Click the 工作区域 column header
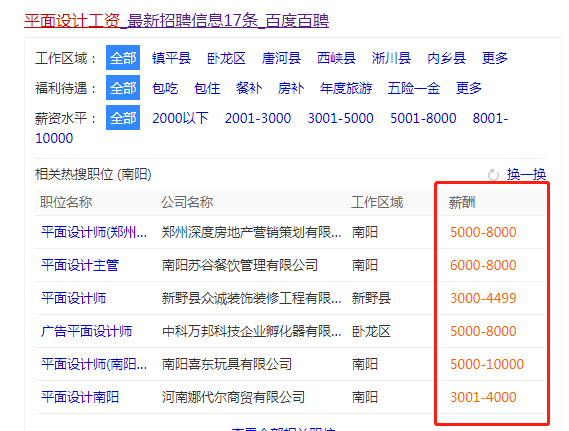The height and width of the screenshot is (431, 569). point(377,202)
